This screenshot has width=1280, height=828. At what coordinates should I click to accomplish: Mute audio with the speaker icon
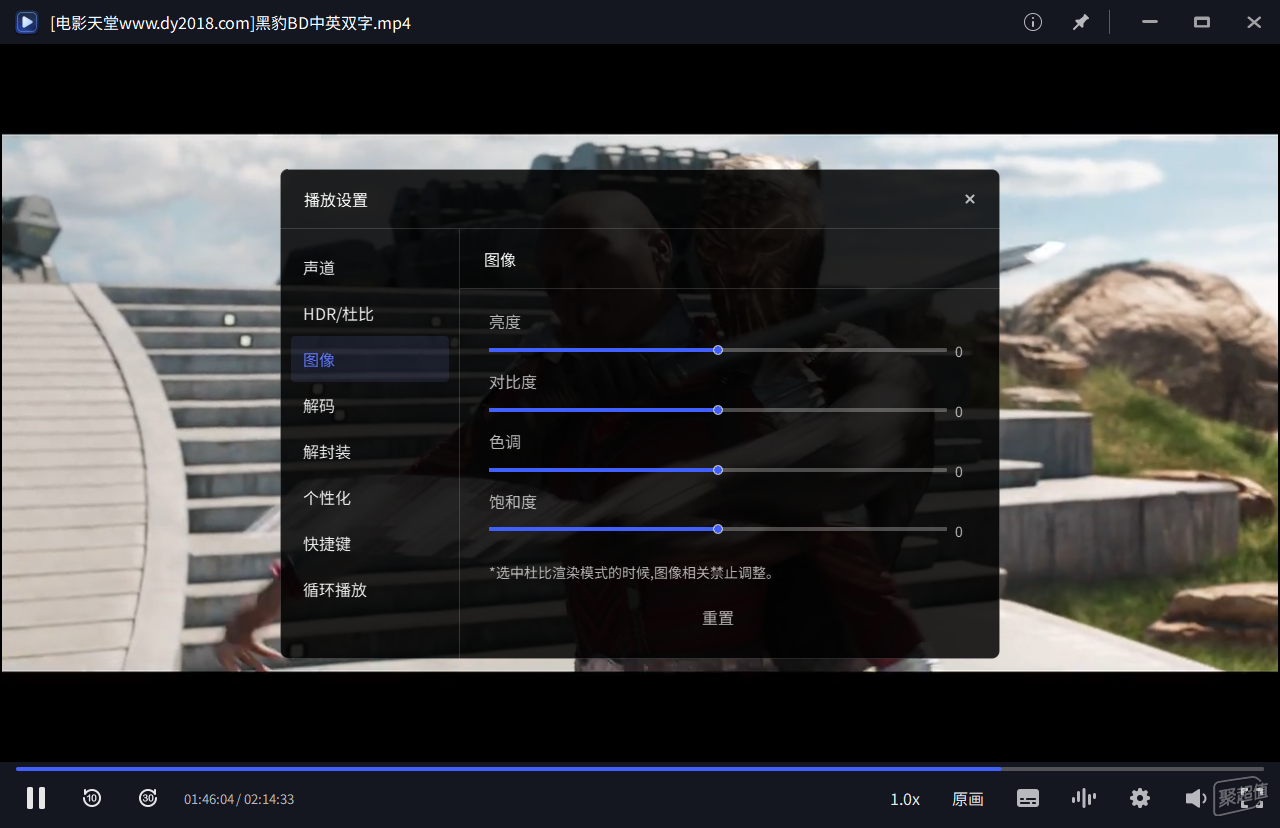[x=1195, y=798]
